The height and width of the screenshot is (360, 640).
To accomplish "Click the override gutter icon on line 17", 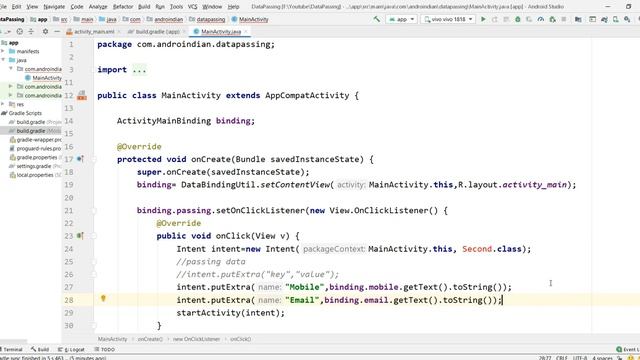I will (80, 159).
